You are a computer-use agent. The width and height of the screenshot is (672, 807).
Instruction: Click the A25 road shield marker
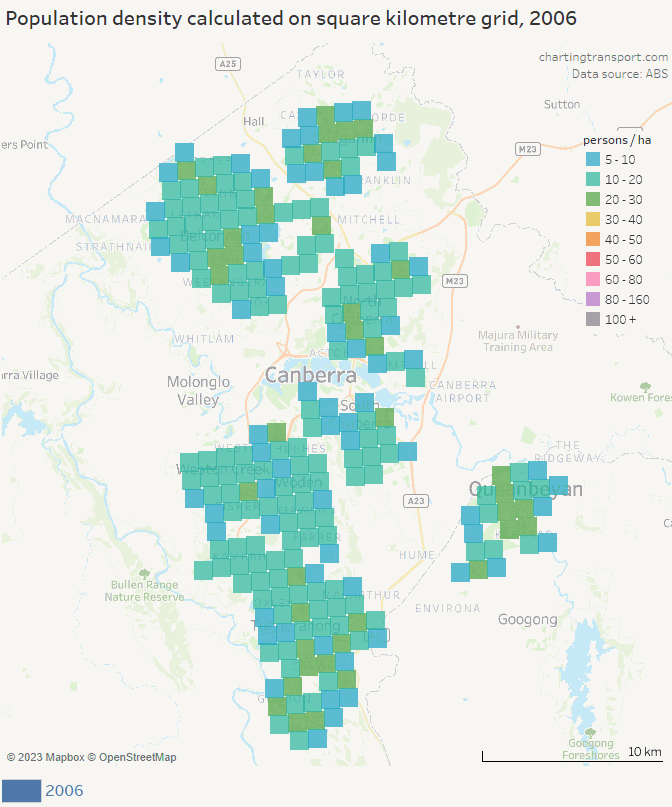(x=228, y=64)
